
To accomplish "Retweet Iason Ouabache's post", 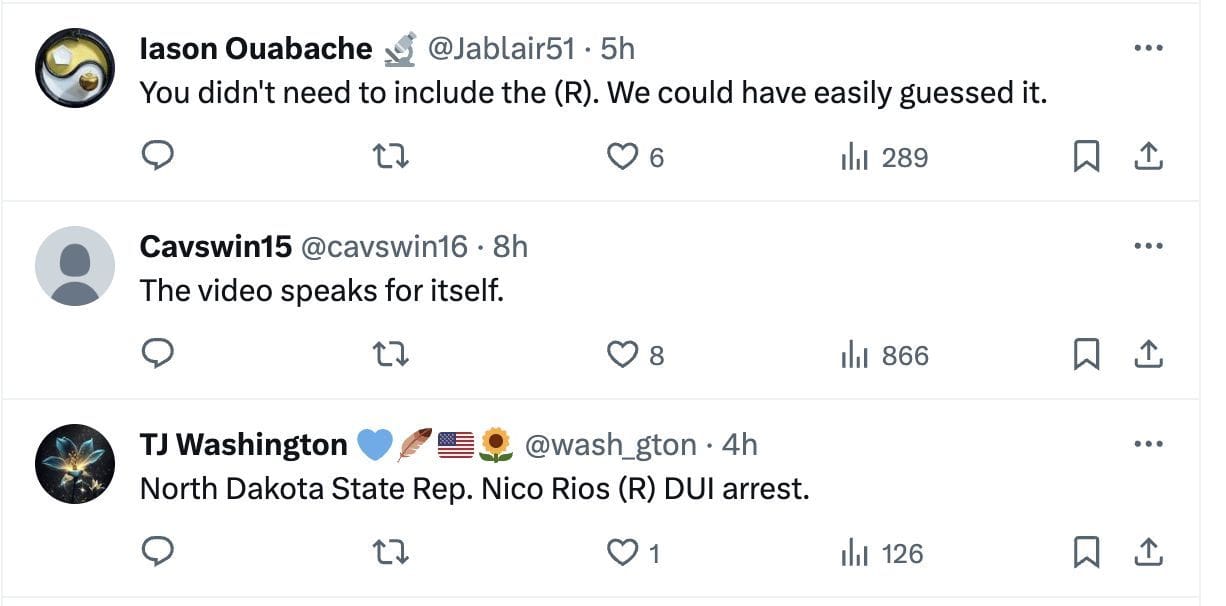I will pyautogui.click(x=392, y=157).
